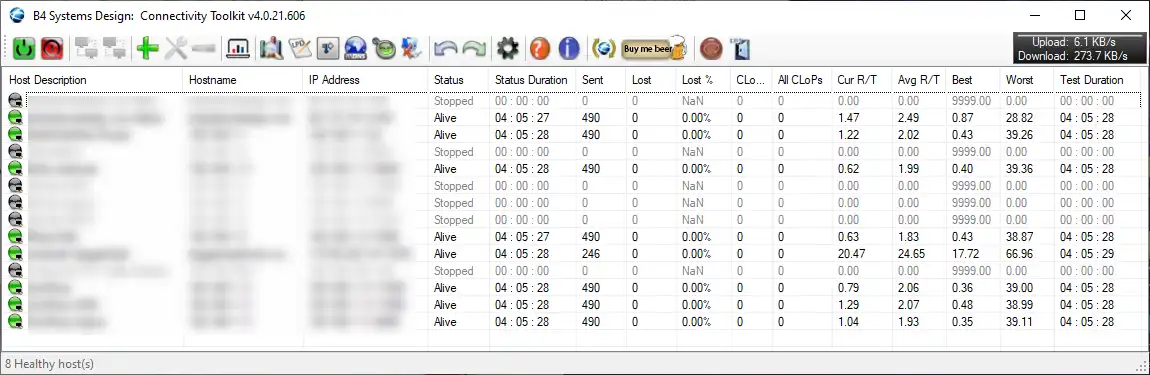Click host icon of row with worst 39.11
This screenshot has height=375, width=1150.
(x=15, y=321)
